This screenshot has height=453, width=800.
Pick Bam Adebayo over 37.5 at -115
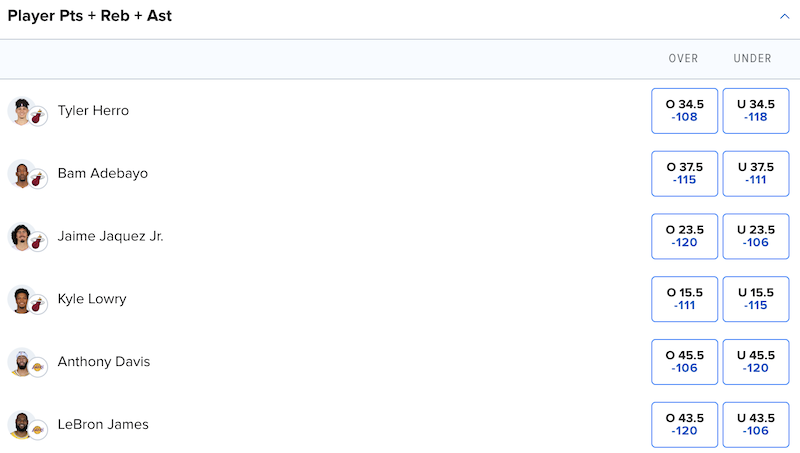(x=684, y=173)
